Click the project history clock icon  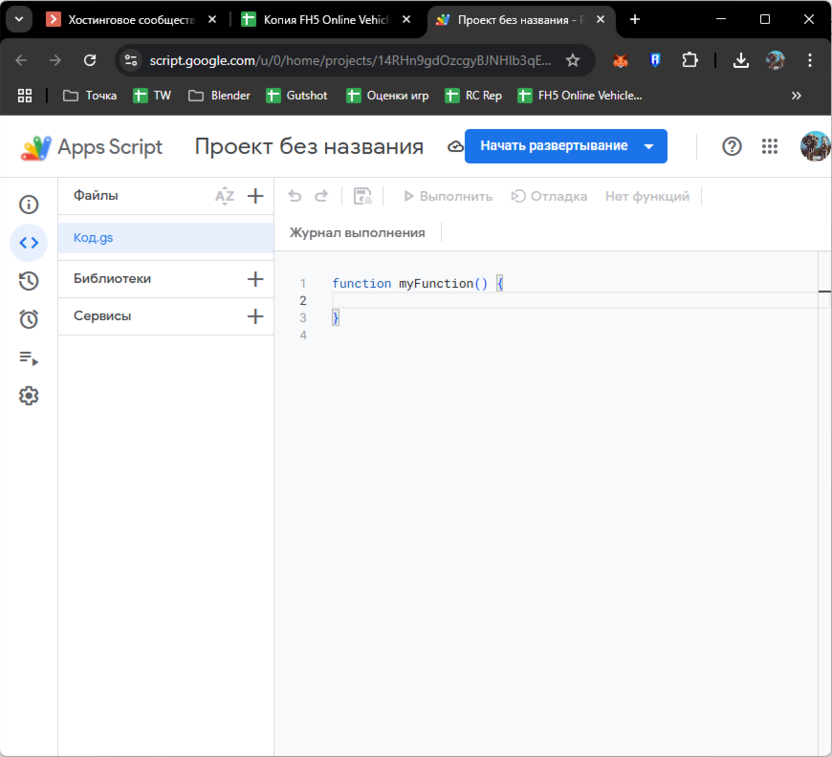point(29,281)
